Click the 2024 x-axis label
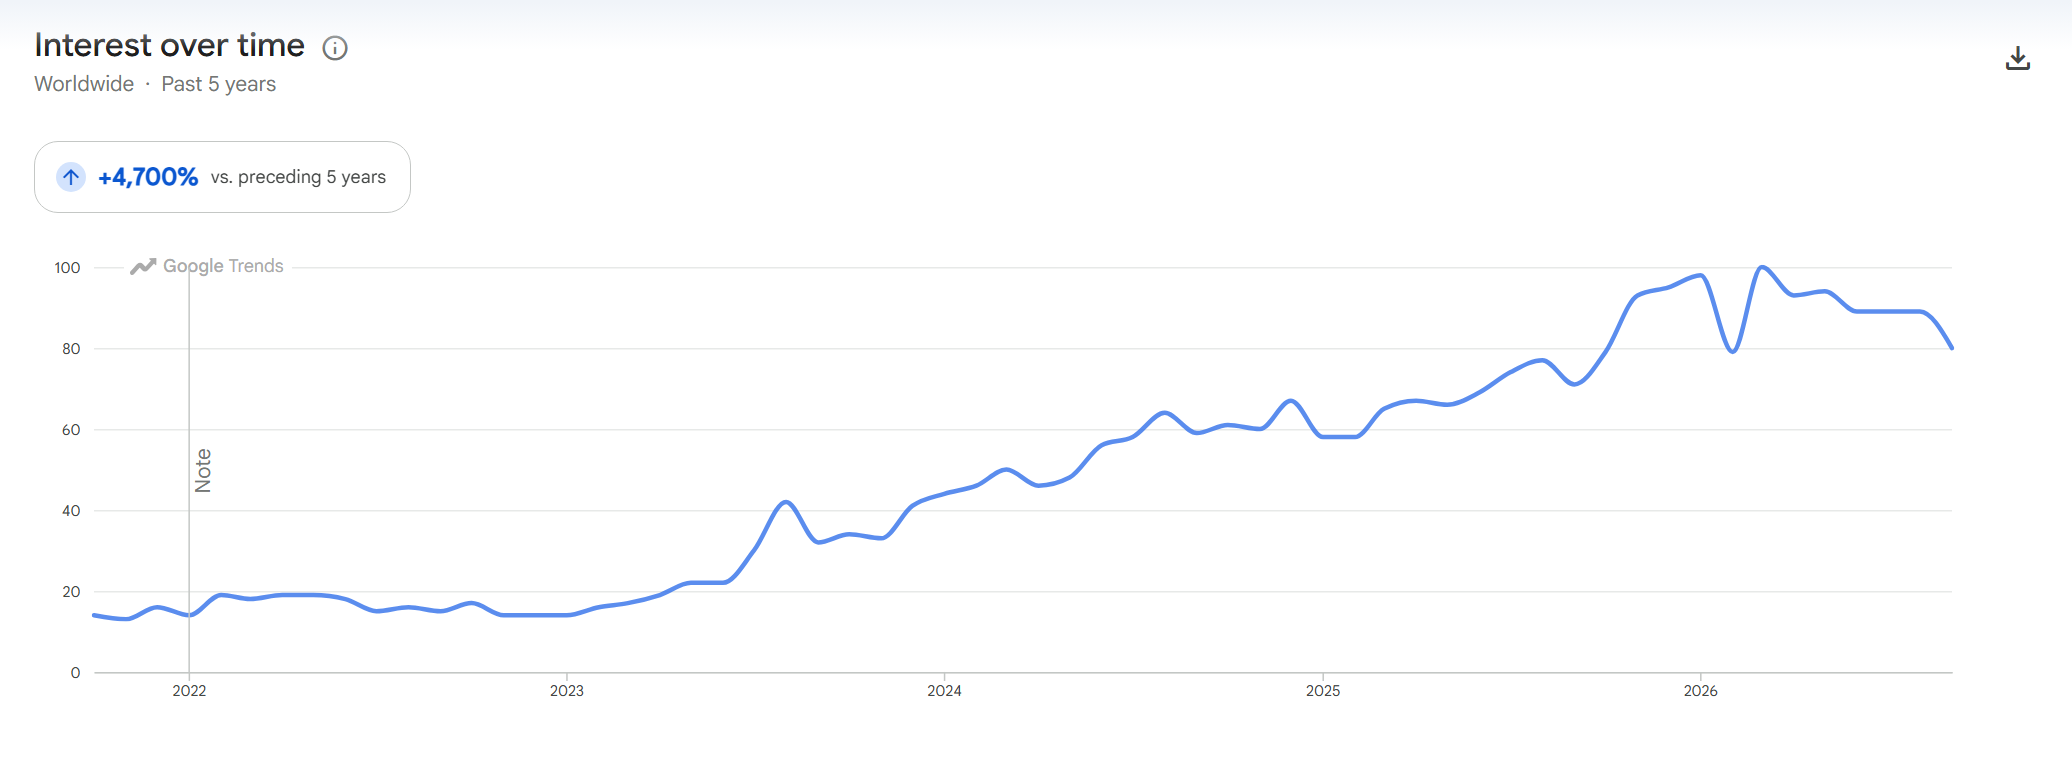The width and height of the screenshot is (2072, 775). click(x=945, y=691)
